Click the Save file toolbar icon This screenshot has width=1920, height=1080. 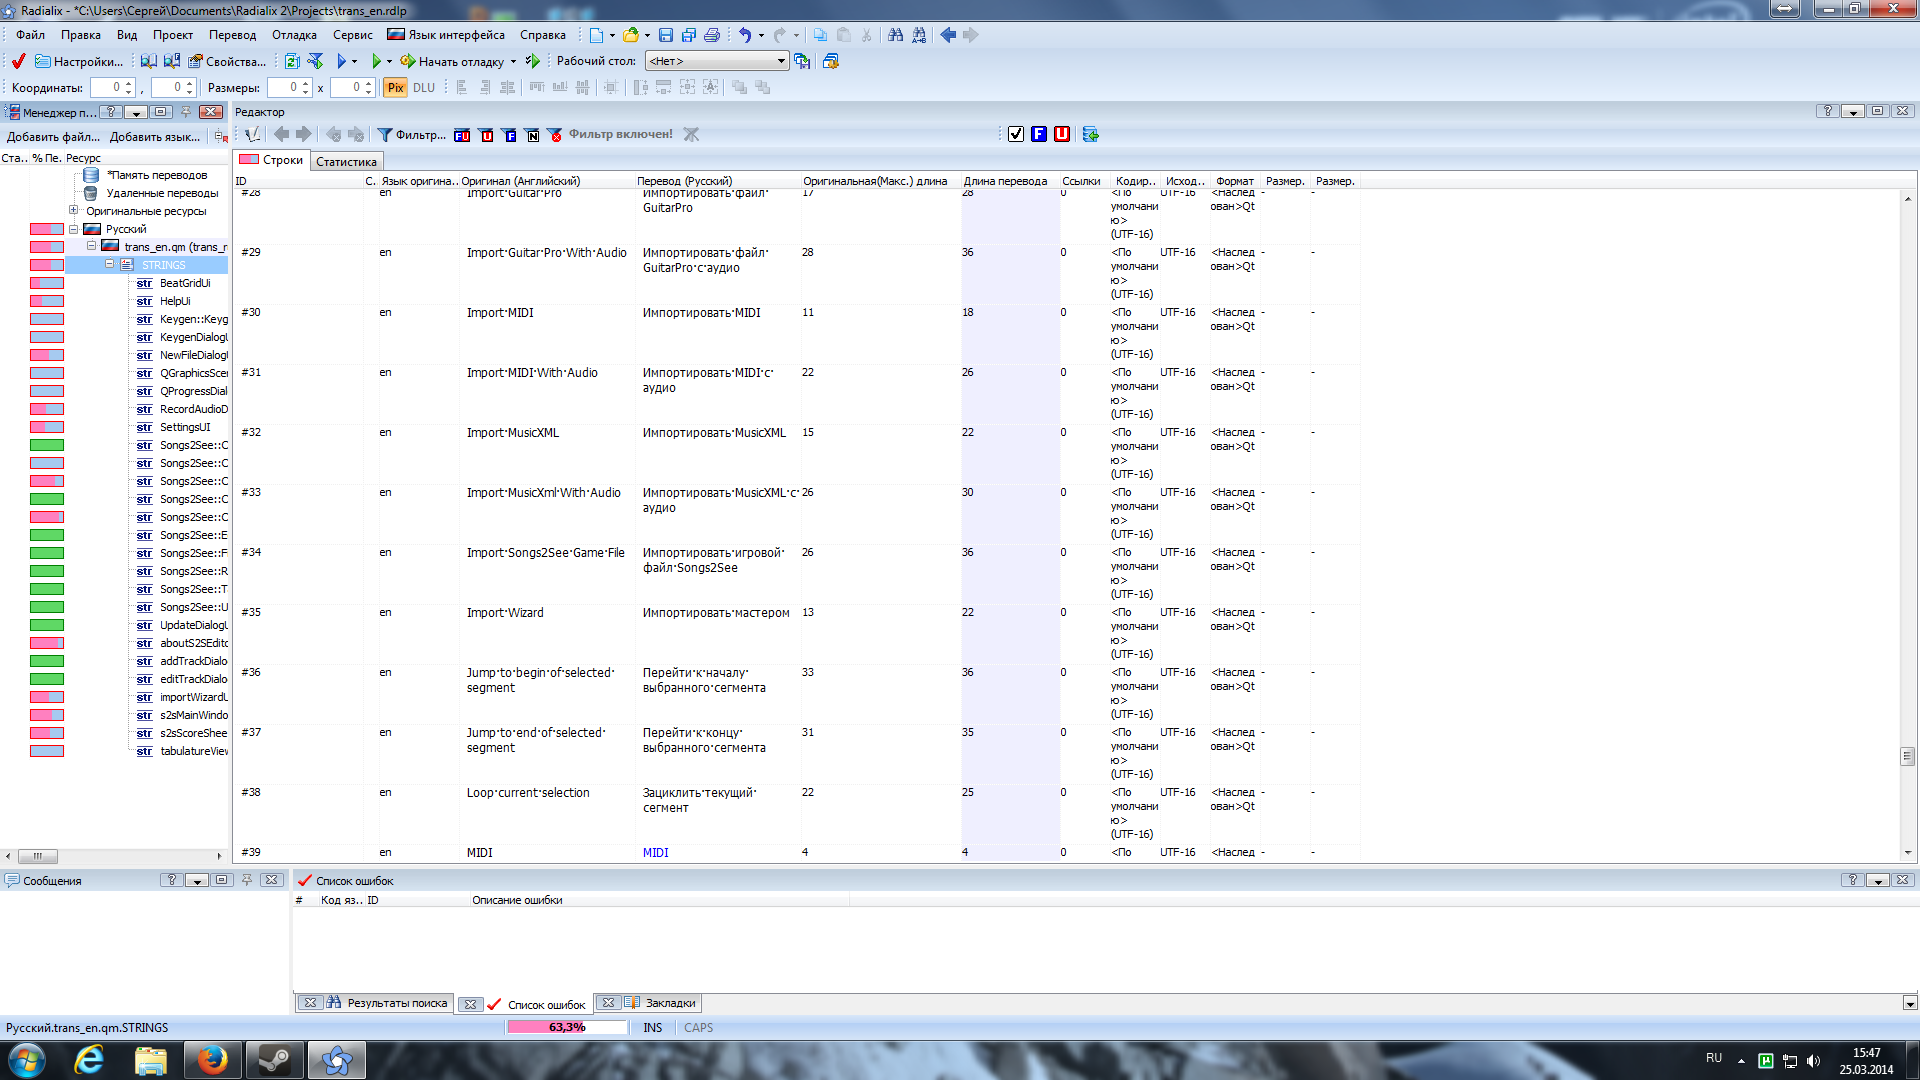pos(666,35)
